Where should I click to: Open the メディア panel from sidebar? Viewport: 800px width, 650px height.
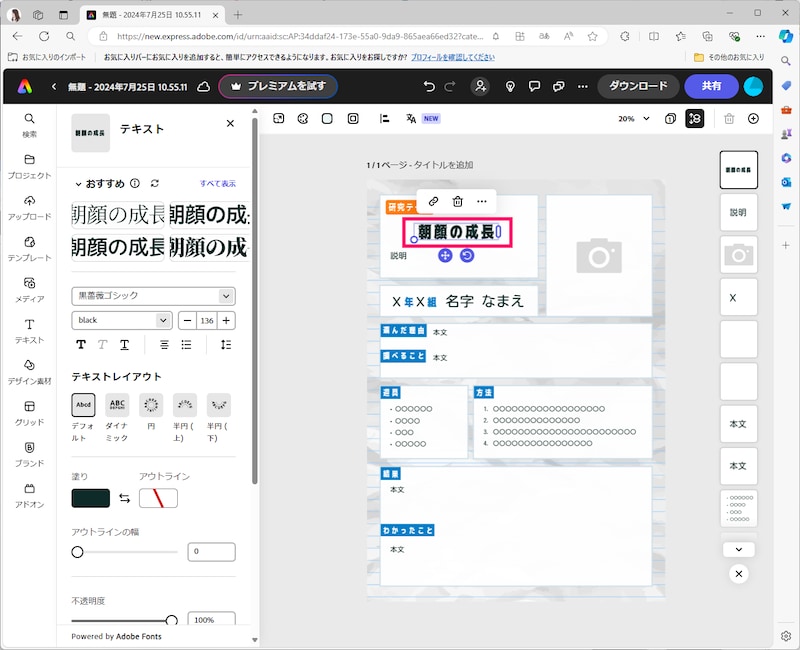[29, 286]
